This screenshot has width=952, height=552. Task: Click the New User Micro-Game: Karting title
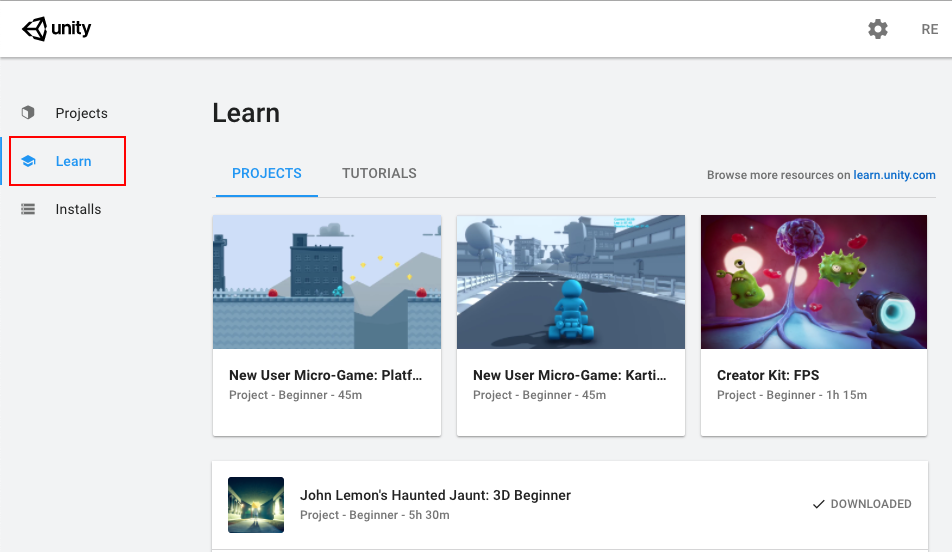[x=569, y=376]
